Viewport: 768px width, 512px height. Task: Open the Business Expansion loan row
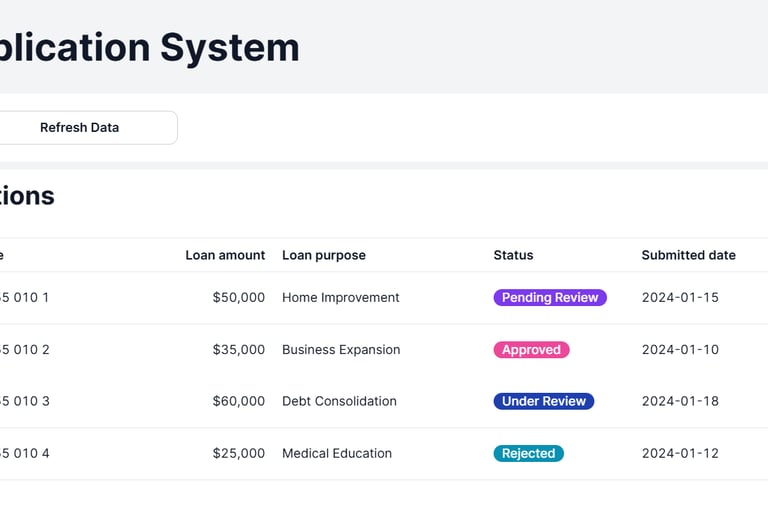point(341,350)
